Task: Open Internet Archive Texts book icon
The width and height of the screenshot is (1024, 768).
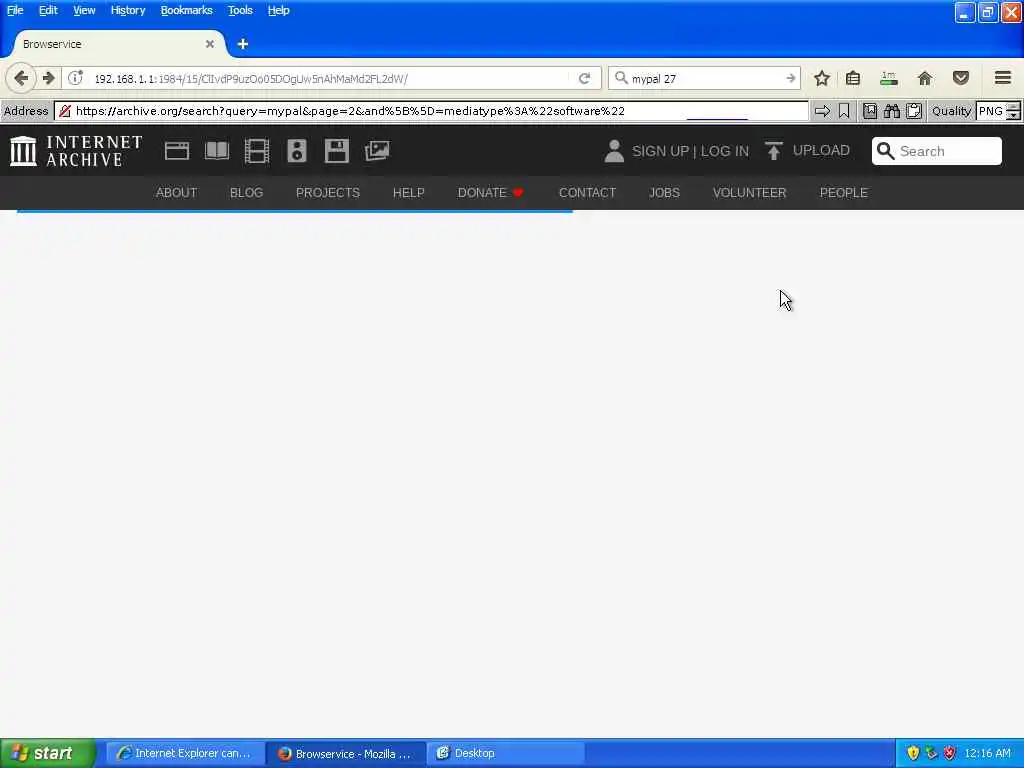Action: tap(217, 151)
